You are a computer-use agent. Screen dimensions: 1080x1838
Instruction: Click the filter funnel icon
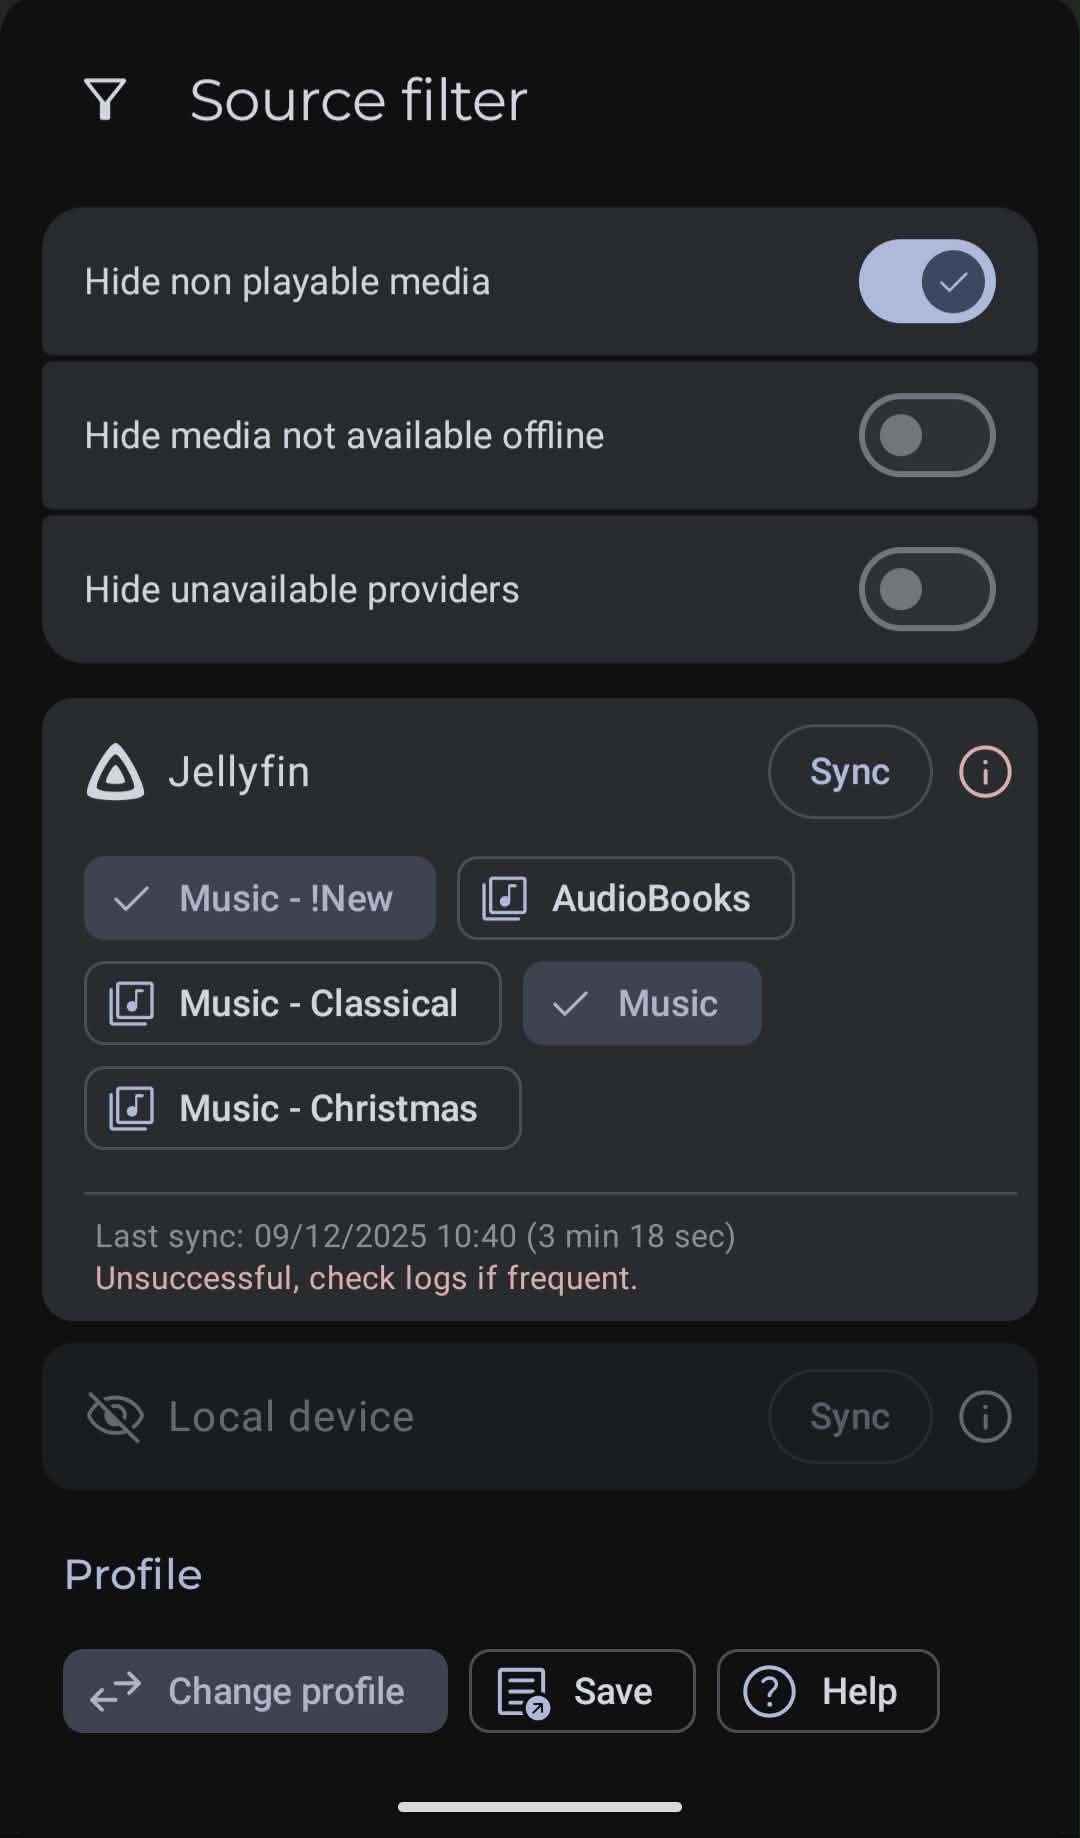[105, 99]
